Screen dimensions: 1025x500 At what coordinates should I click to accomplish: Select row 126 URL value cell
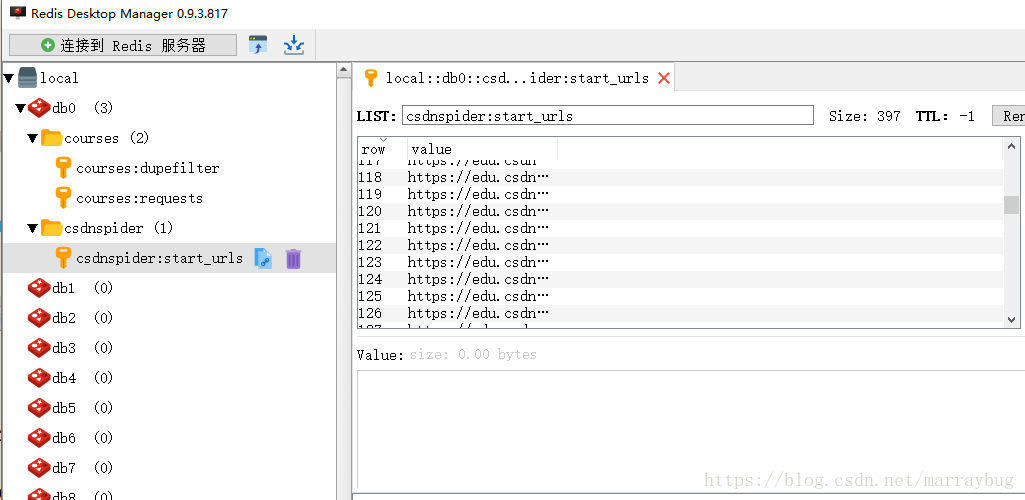478,313
